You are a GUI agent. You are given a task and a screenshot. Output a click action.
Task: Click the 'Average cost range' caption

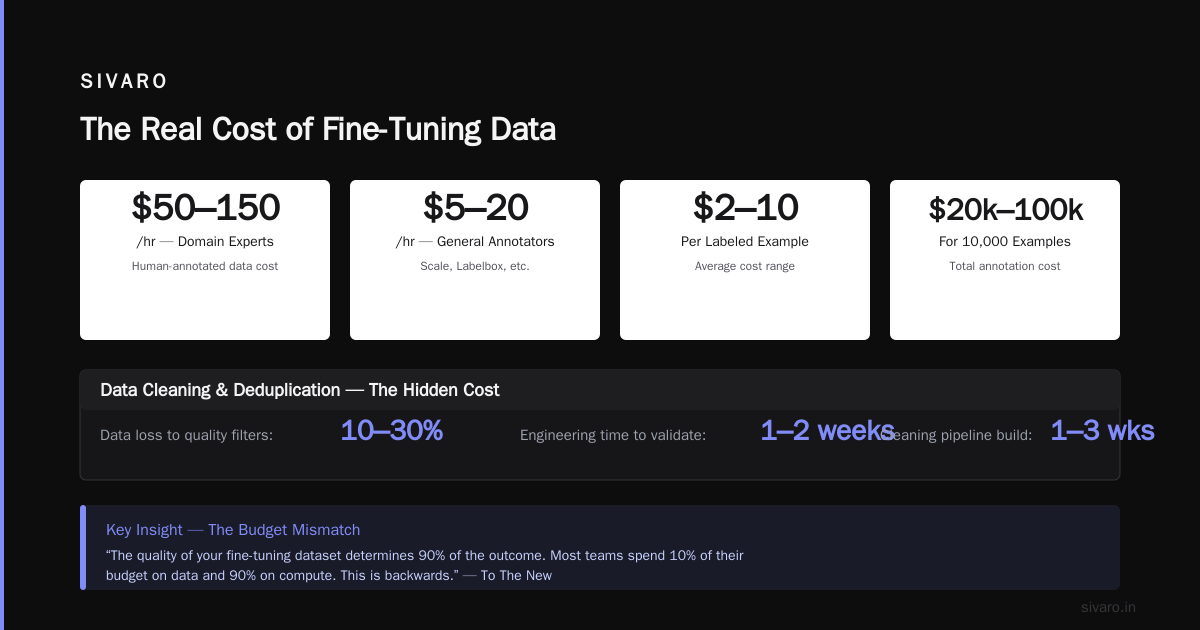(745, 266)
